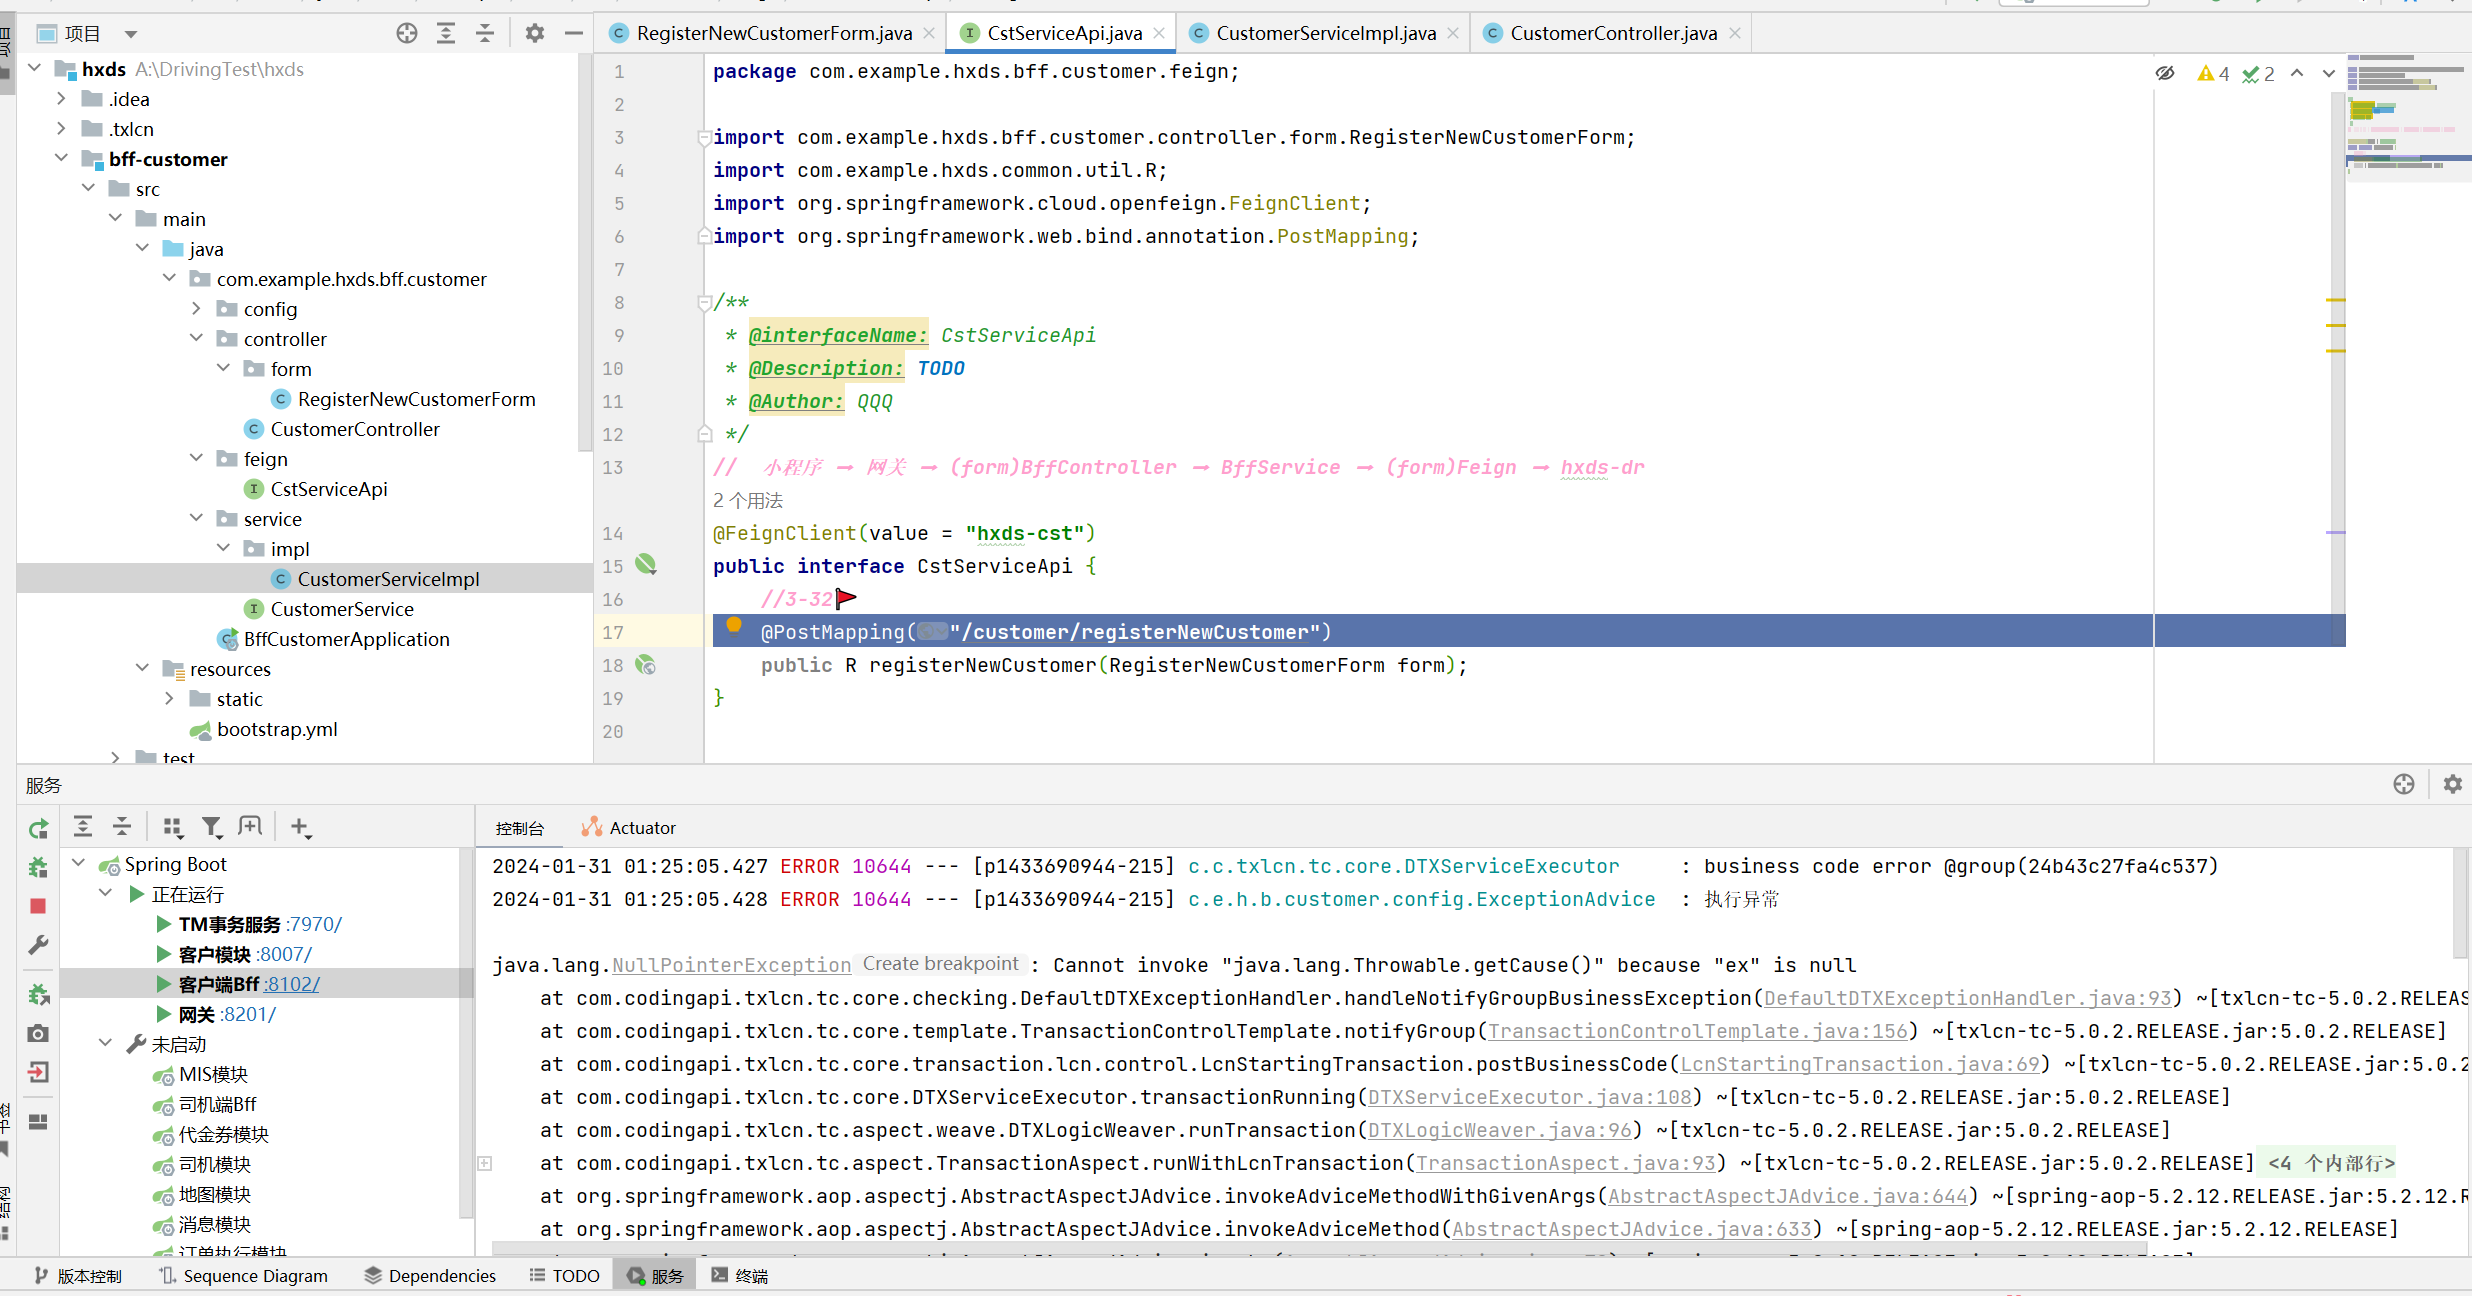The image size is (2472, 1296).
Task: Select CstServiceApi in the project tree
Action: 328,489
